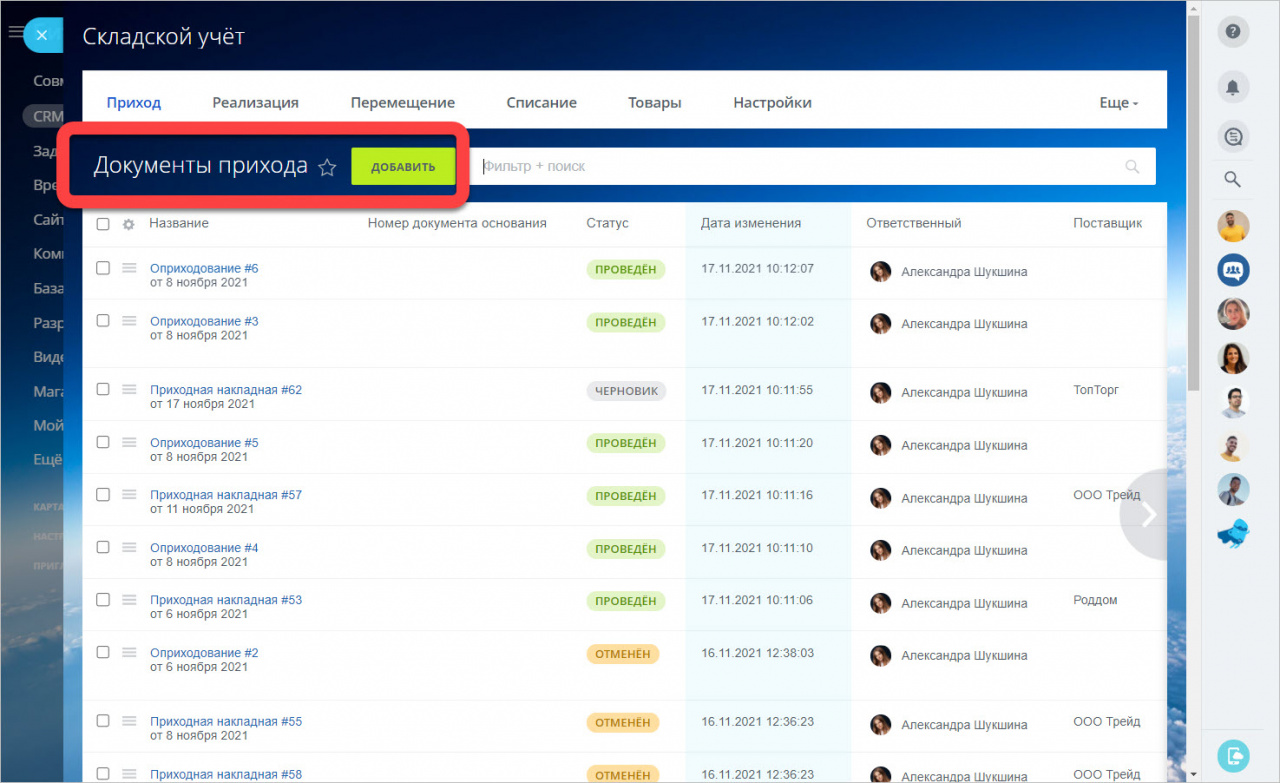This screenshot has width=1280, height=783.
Task: Click the magnifier icon in filter field
Action: 1132,167
